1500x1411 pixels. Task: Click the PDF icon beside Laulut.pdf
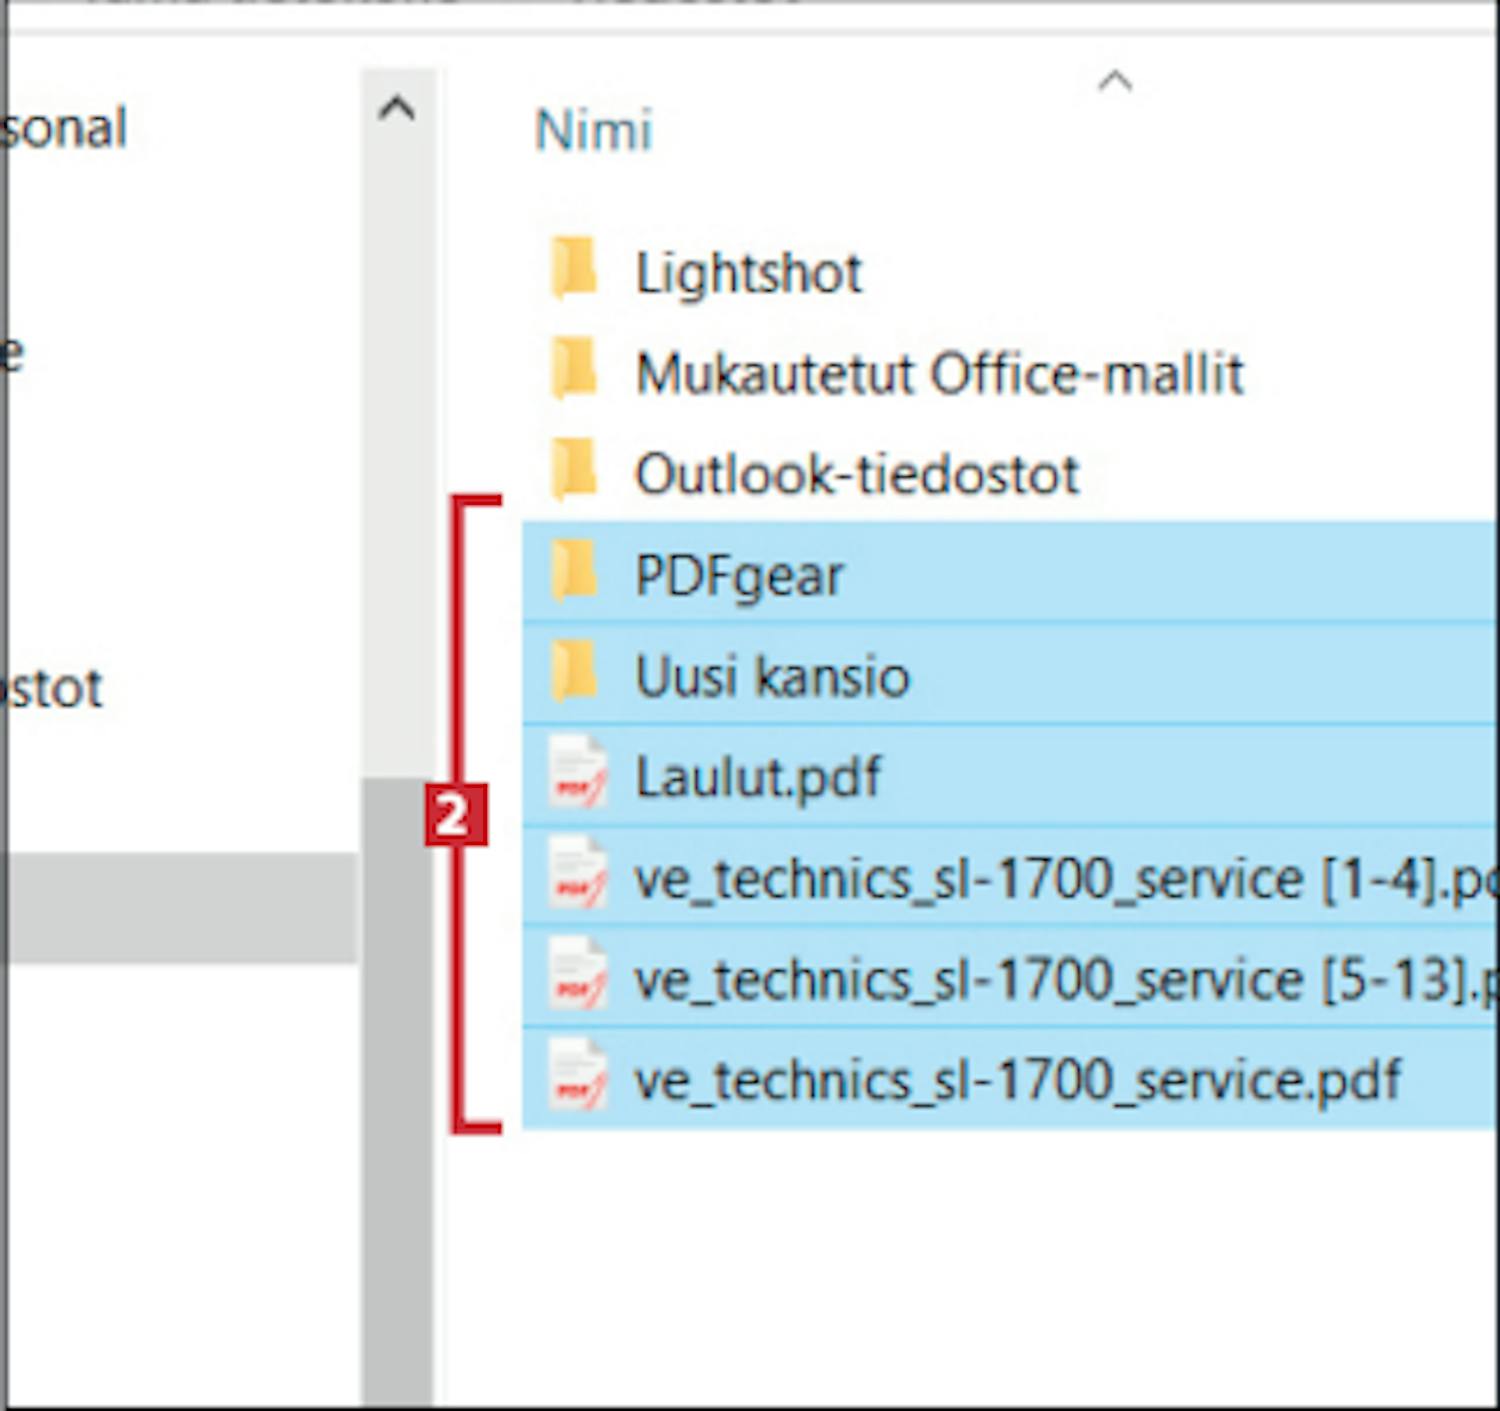[577, 775]
